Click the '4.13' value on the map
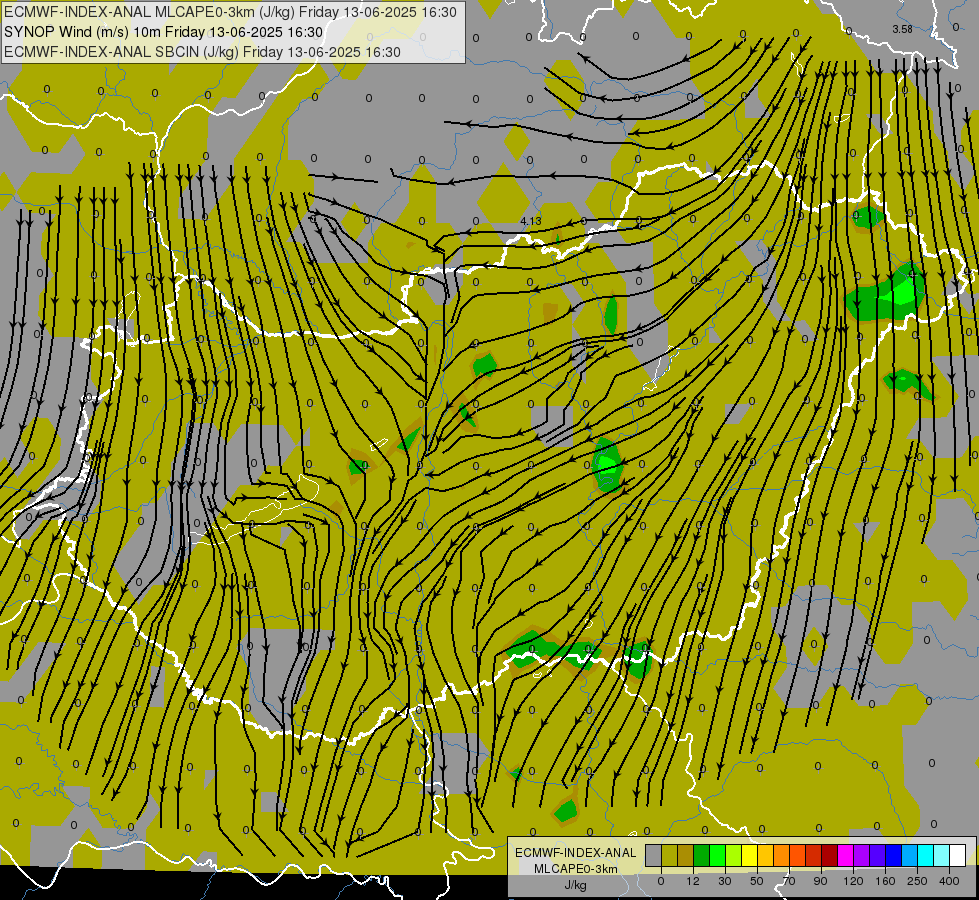This screenshot has height=900, width=979. coord(531,221)
